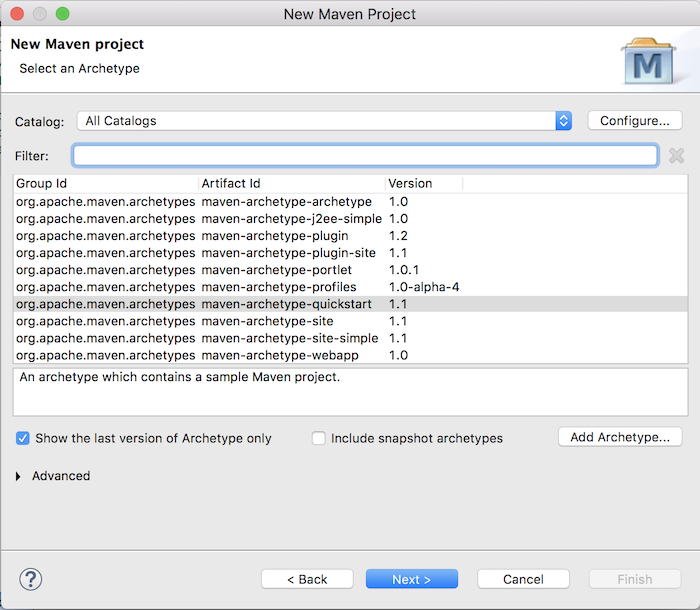Go back with the < Back button
Image resolution: width=700 pixels, height=610 pixels.
[307, 579]
